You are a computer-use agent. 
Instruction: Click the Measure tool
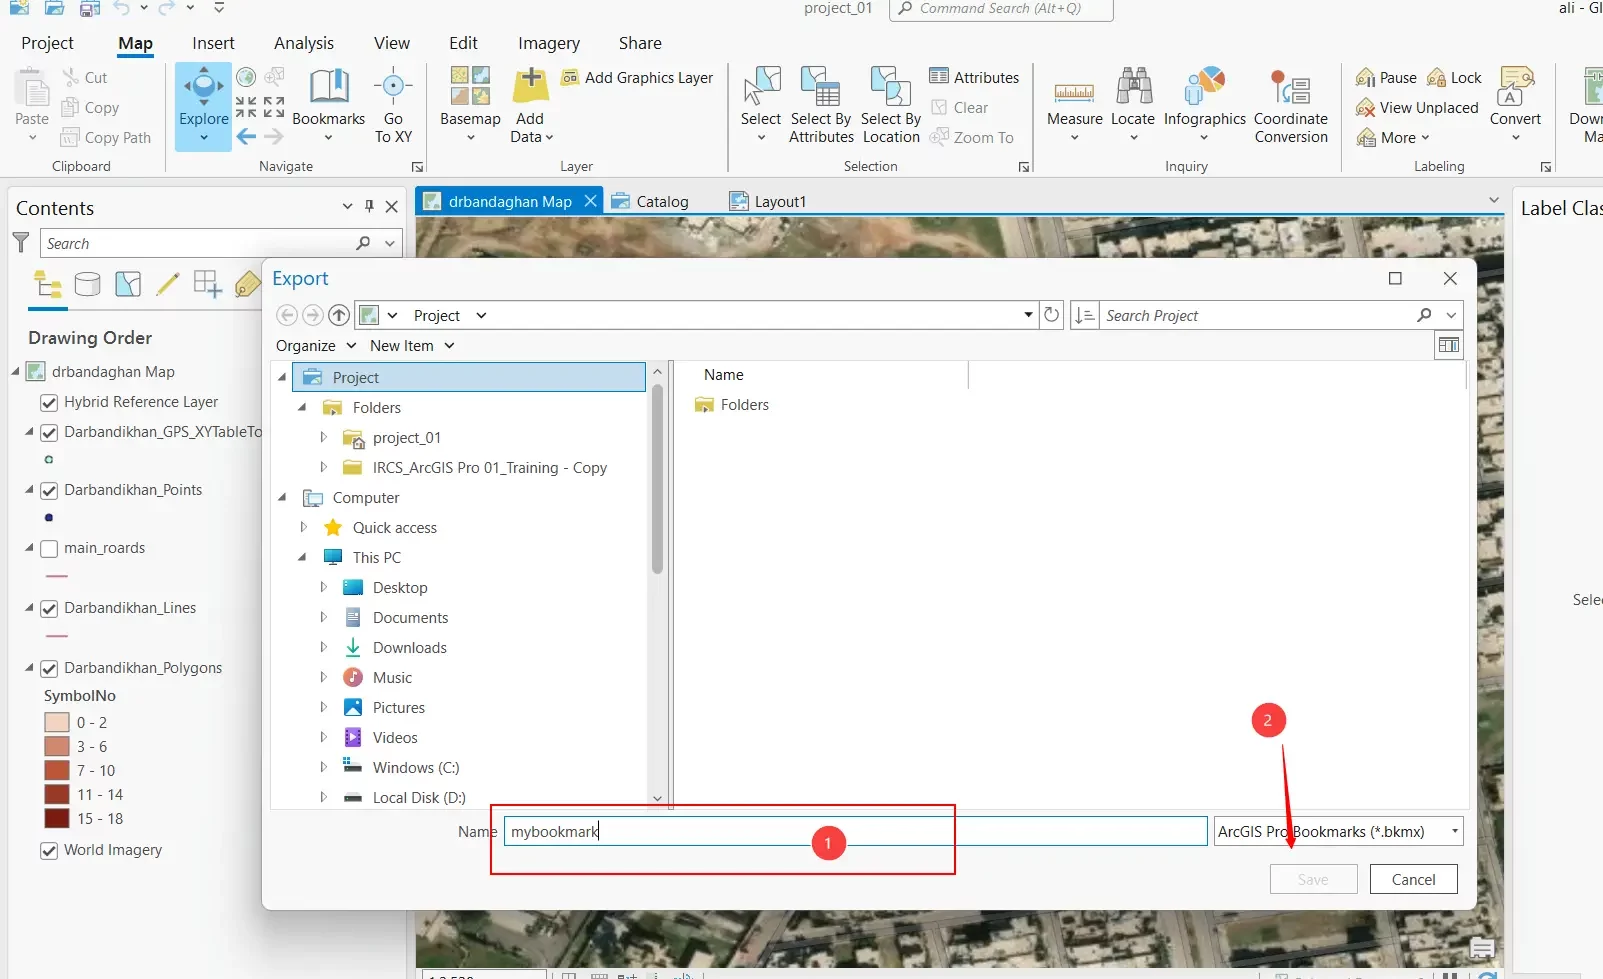pyautogui.click(x=1074, y=104)
